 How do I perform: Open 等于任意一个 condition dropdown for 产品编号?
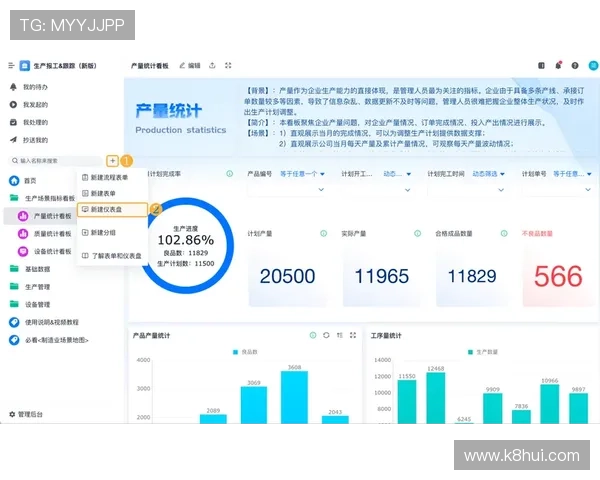coord(302,174)
